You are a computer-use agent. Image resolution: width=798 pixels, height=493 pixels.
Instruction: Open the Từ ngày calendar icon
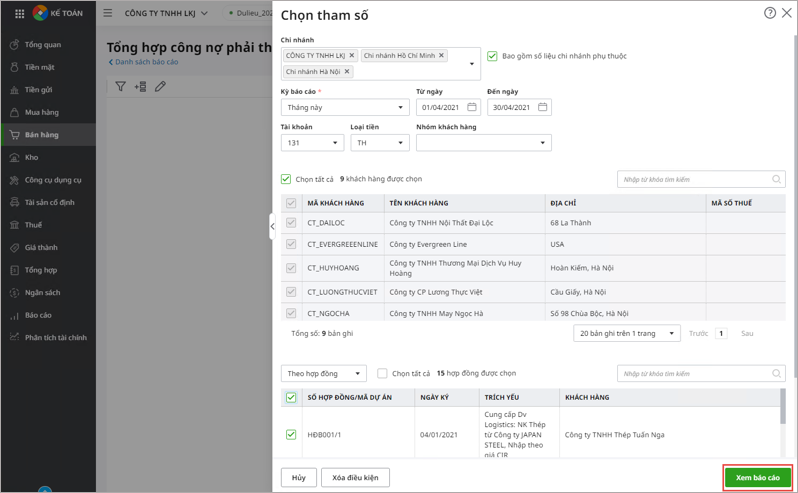click(472, 107)
